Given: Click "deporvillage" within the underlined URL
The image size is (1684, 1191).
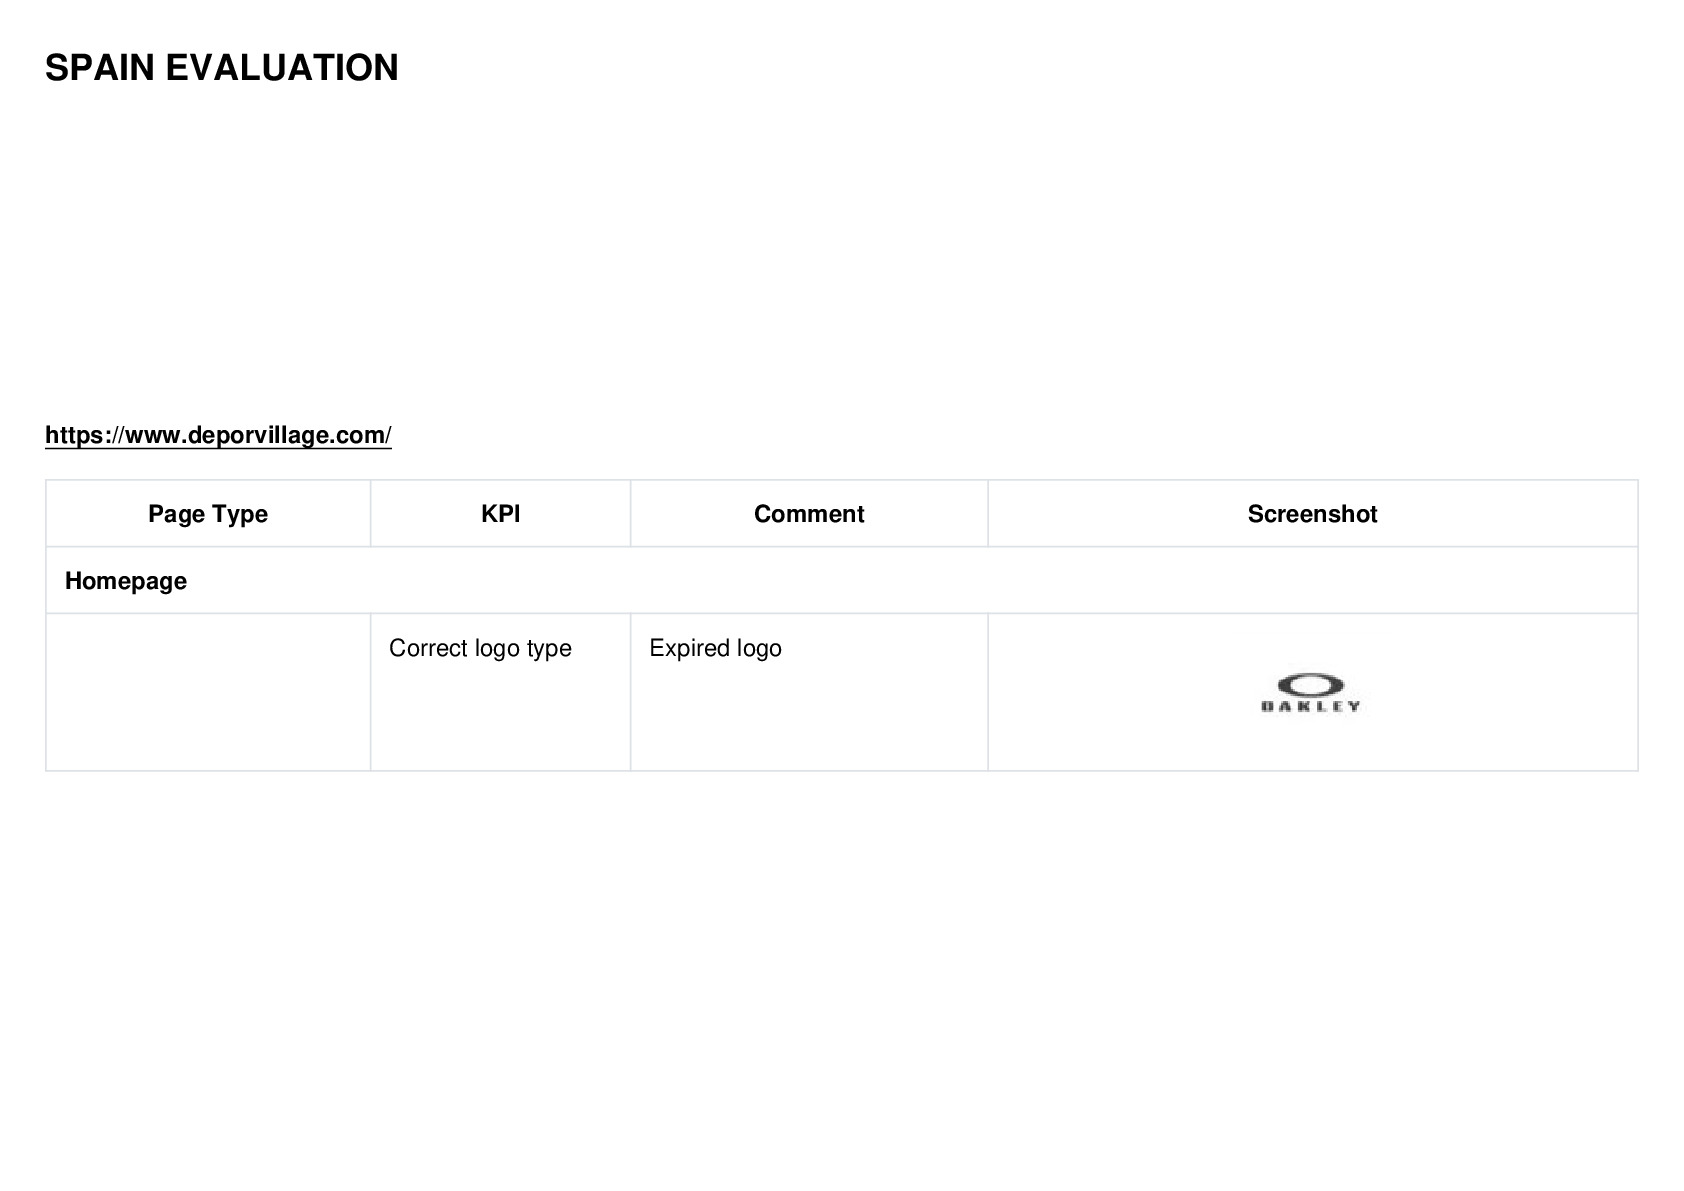Looking at the screenshot, I should (257, 435).
